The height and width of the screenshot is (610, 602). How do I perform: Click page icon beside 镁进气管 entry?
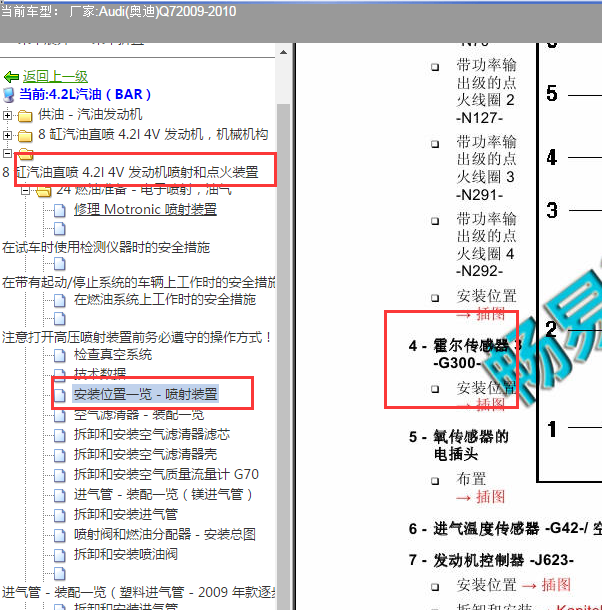pyautogui.click(x=59, y=495)
